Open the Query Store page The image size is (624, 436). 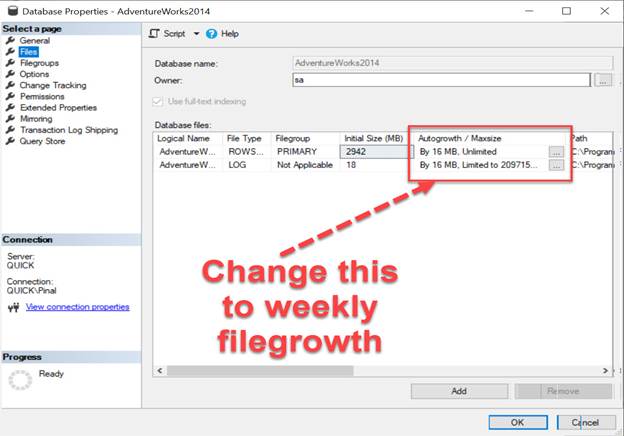42,141
